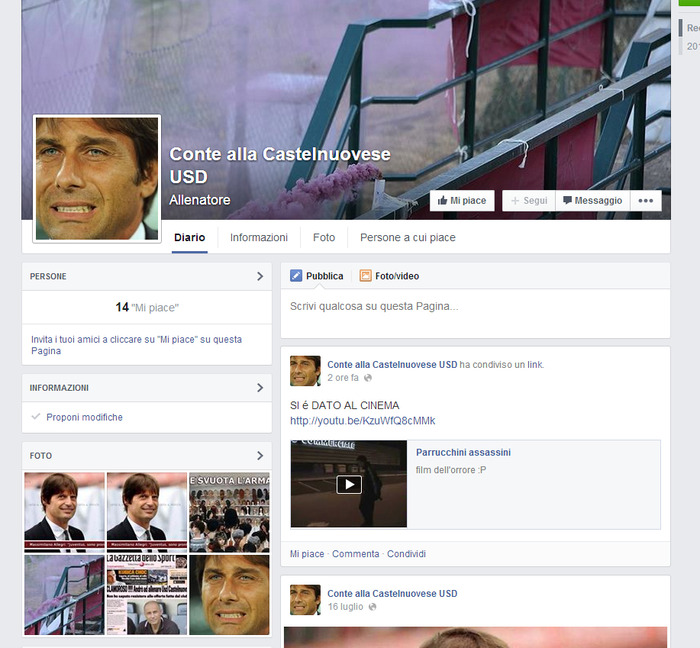This screenshot has height=648, width=700.
Task: Open the railing with purple smoke photo thumbnail
Action: tap(64, 595)
